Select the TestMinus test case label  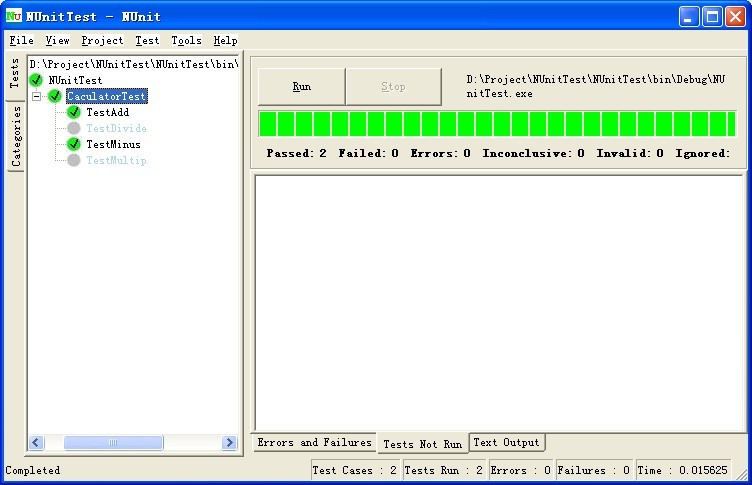point(113,145)
